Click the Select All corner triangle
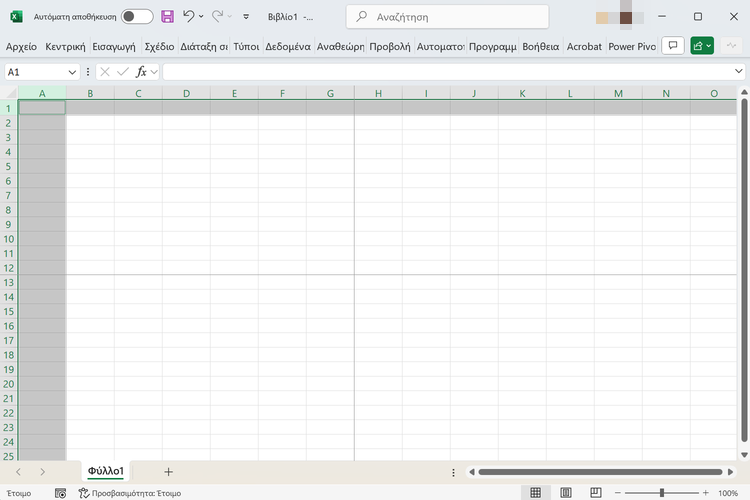This screenshot has height=500, width=750. click(x=11, y=93)
